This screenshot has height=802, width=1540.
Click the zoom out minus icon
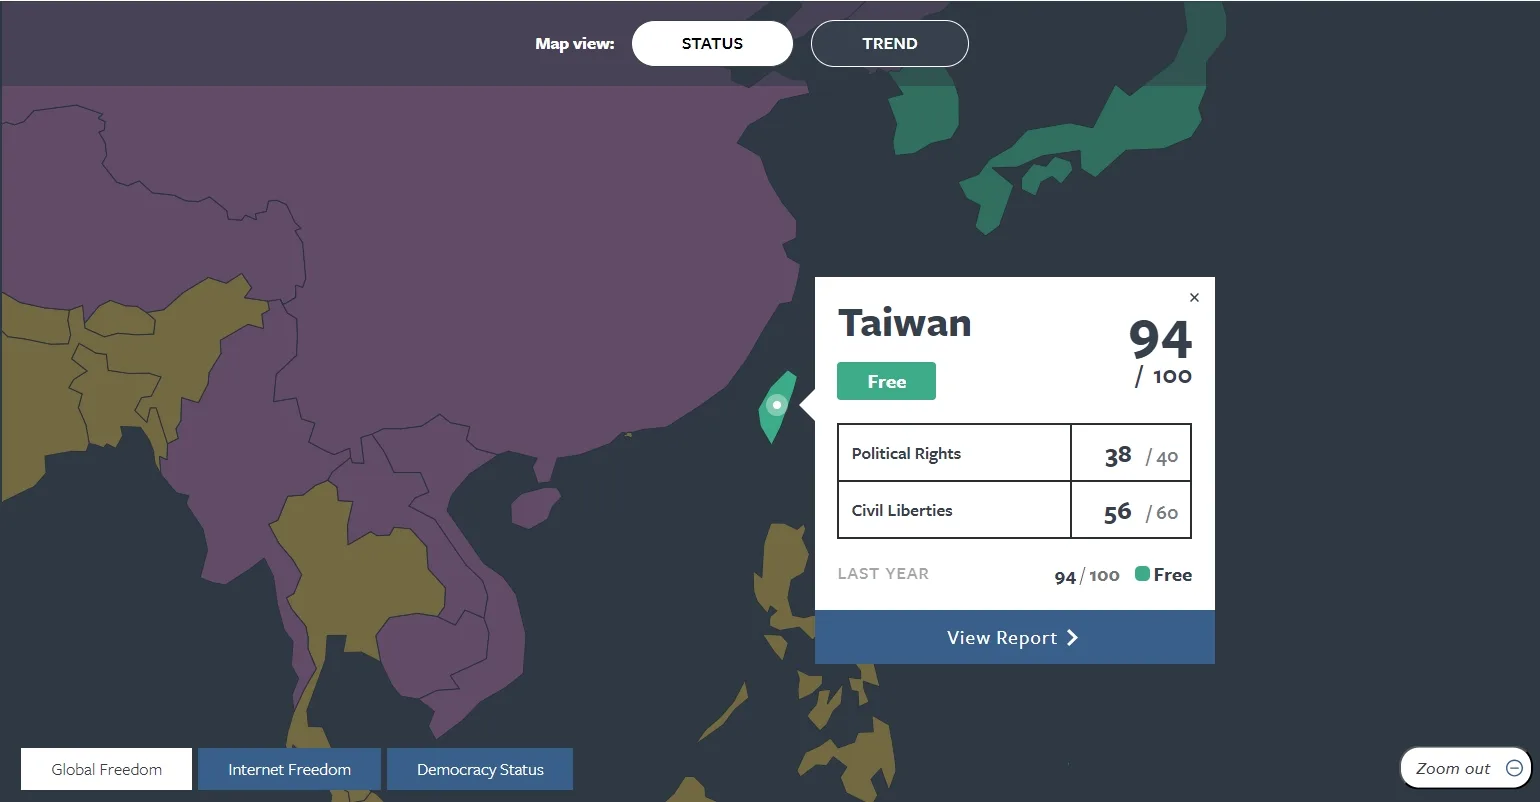(x=1514, y=768)
